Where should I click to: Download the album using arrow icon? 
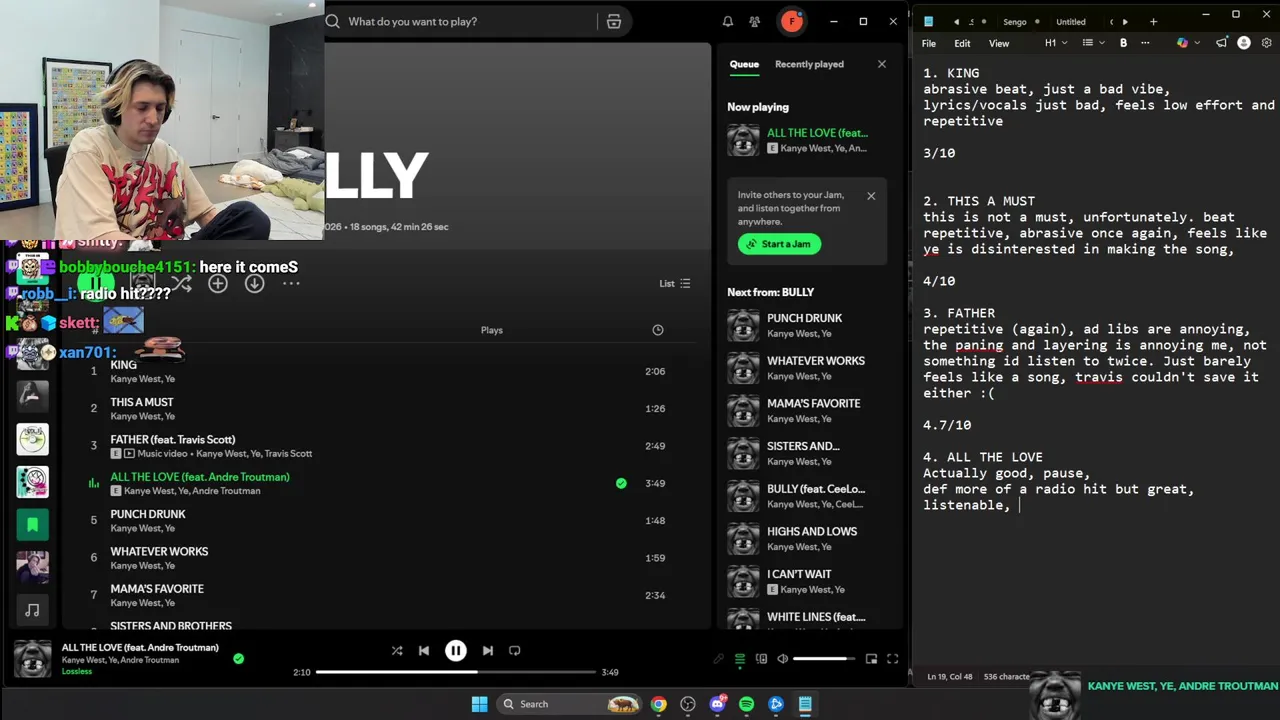tap(254, 283)
